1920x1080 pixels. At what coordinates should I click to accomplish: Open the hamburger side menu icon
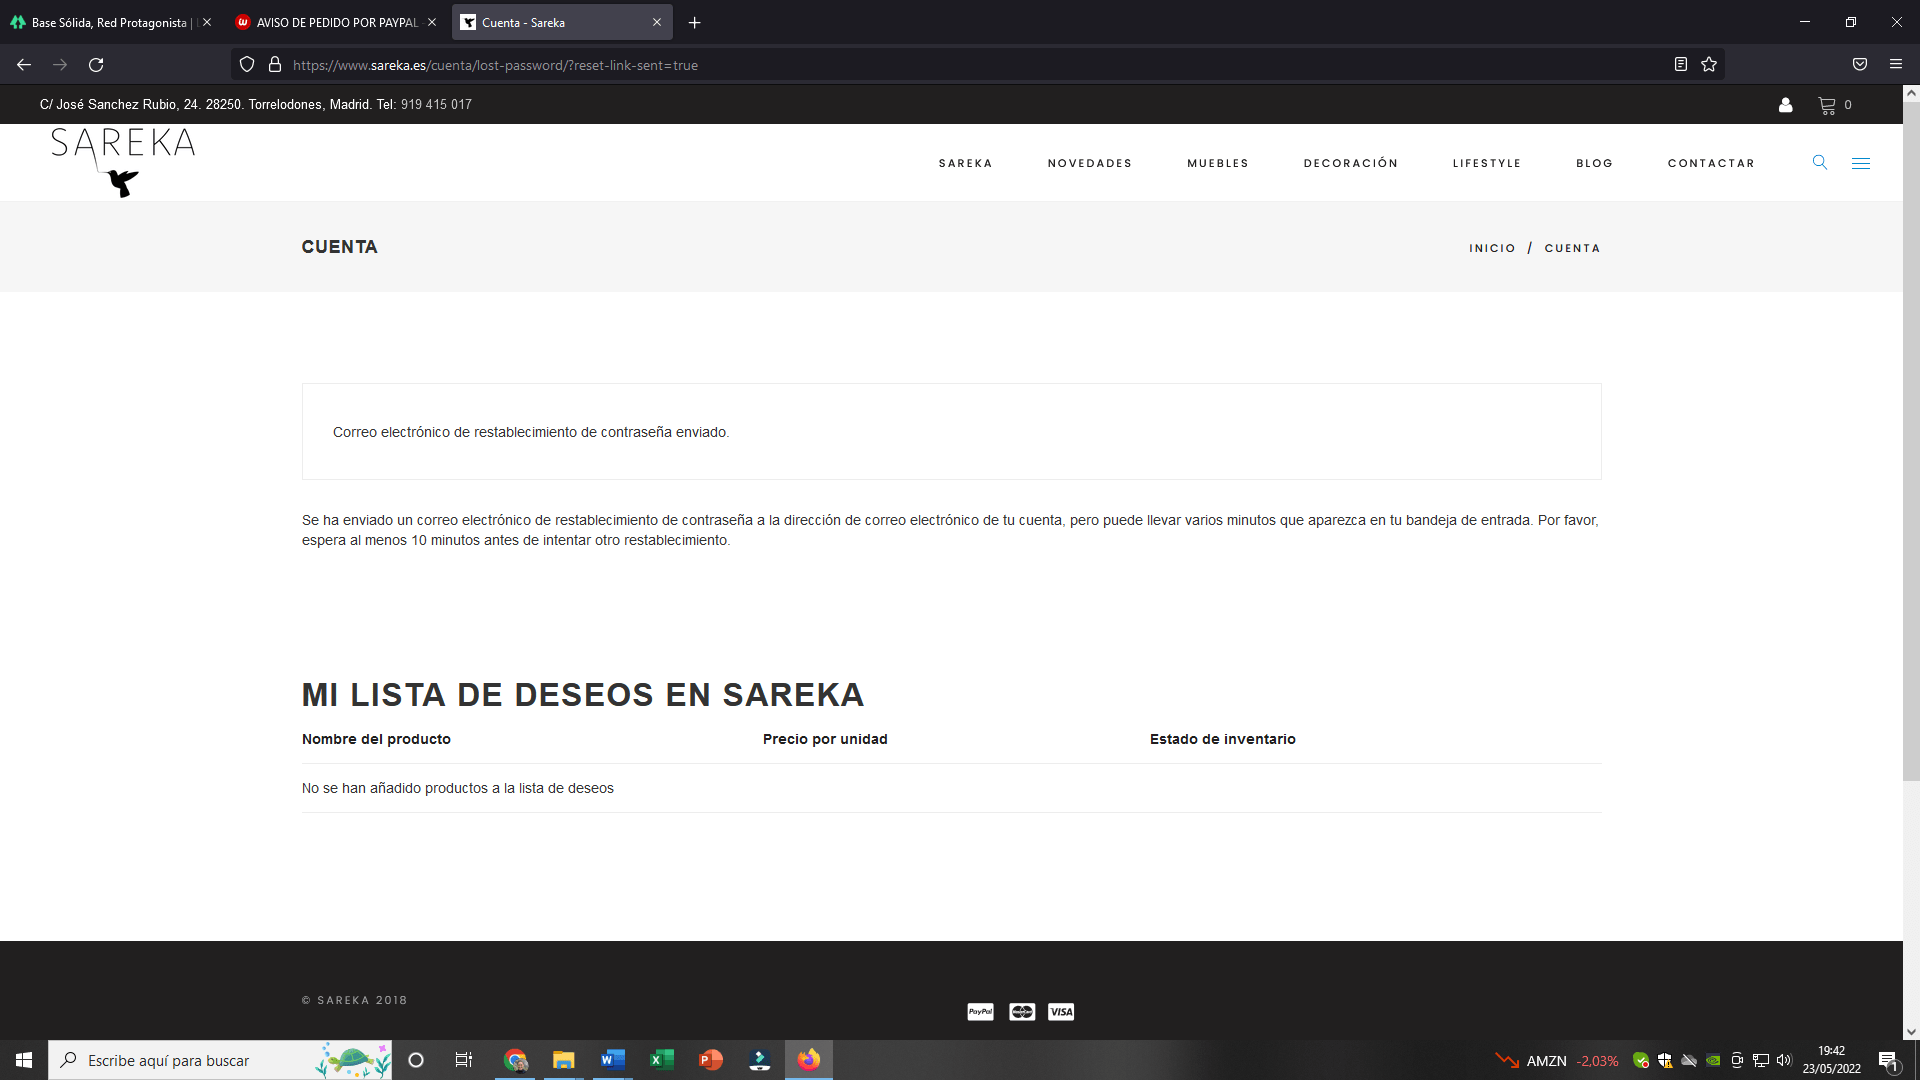click(x=1861, y=163)
